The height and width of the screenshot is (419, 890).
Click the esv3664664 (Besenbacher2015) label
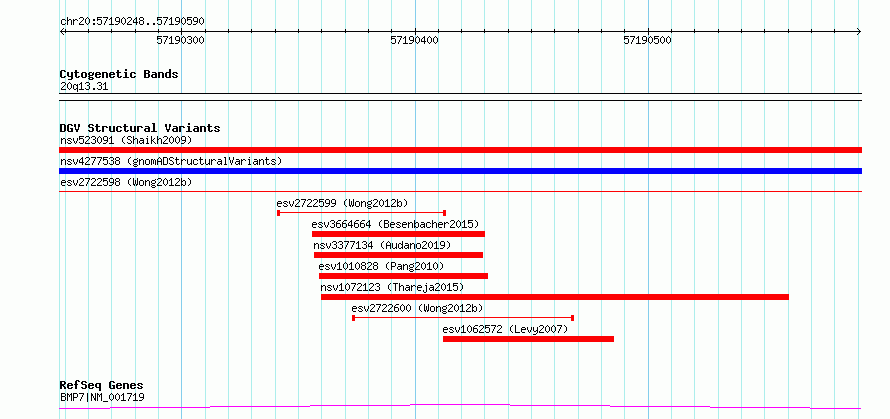(x=395, y=224)
